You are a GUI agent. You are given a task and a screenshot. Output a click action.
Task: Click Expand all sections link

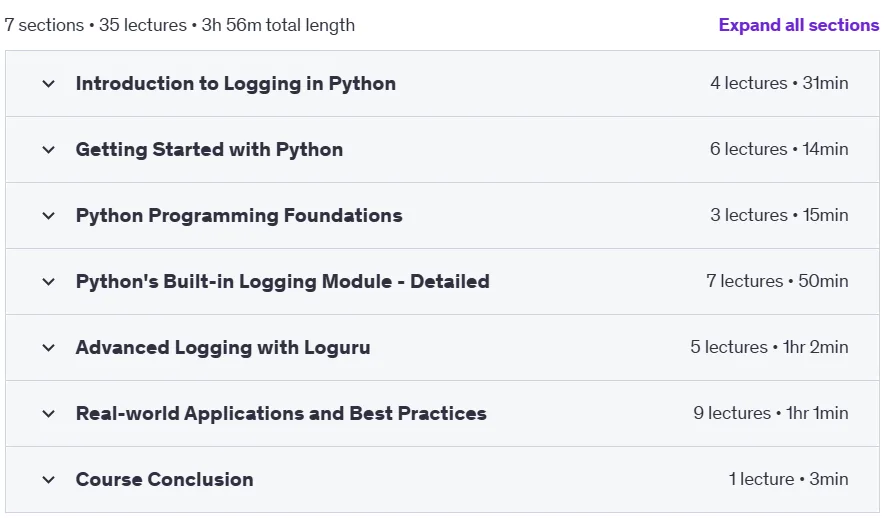798,25
